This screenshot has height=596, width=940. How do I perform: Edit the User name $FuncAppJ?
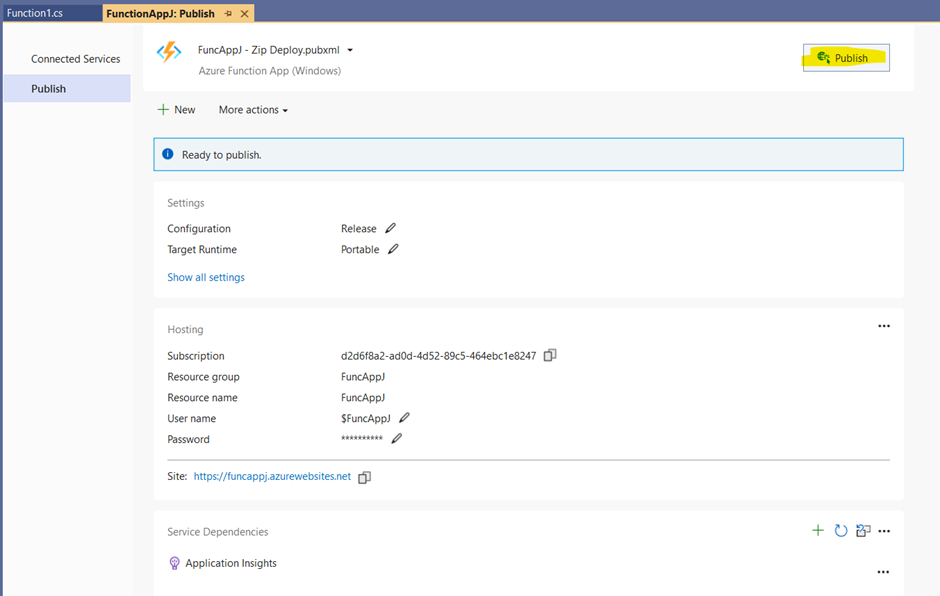[x=404, y=418]
